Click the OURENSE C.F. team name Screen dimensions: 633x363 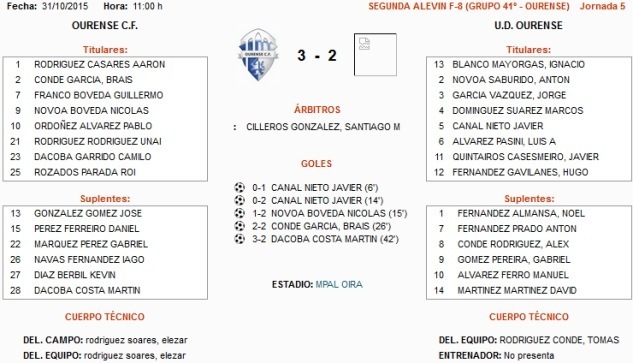(x=105, y=25)
